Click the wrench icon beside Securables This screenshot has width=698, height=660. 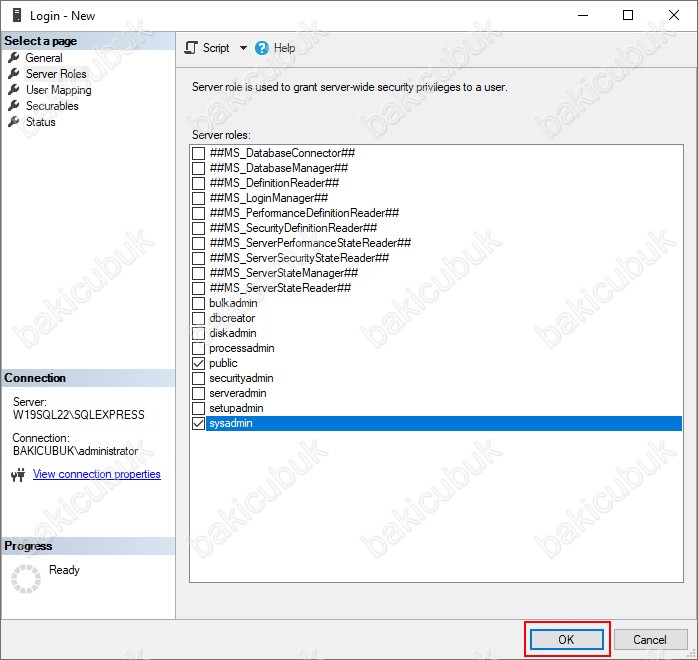(14, 106)
